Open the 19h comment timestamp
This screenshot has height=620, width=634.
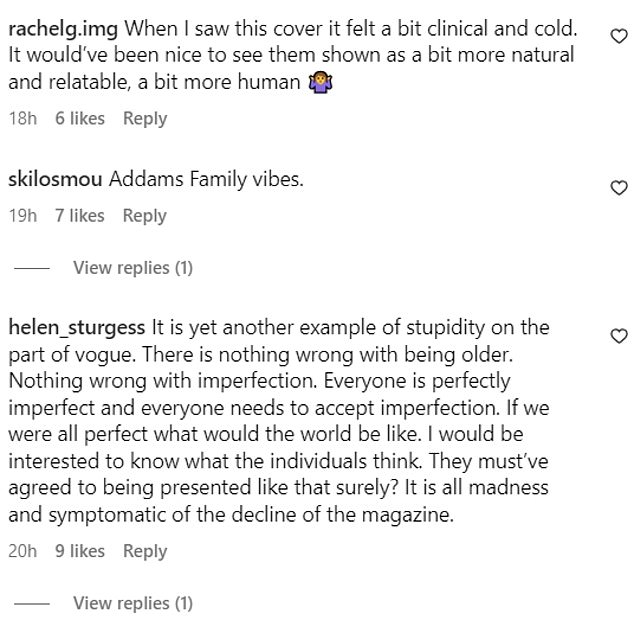pos(22,215)
